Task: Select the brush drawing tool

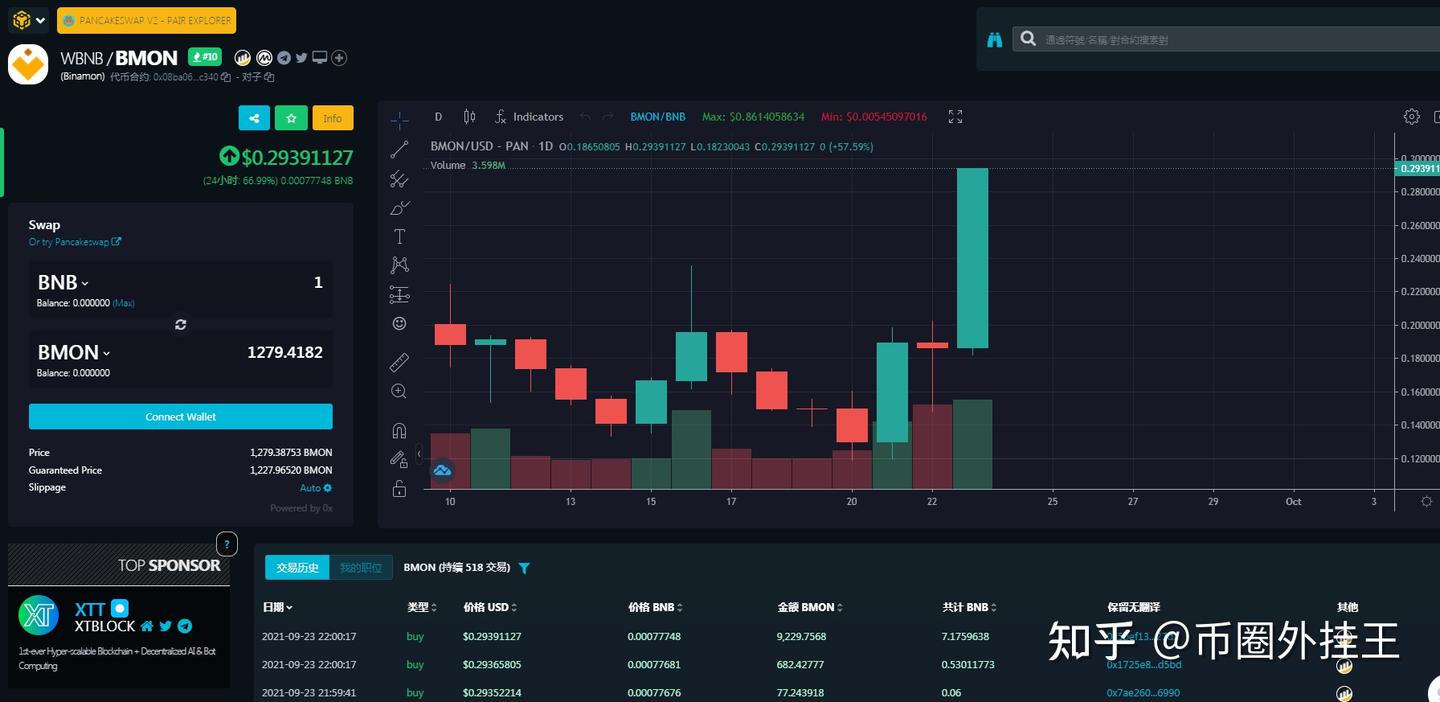Action: 399,208
